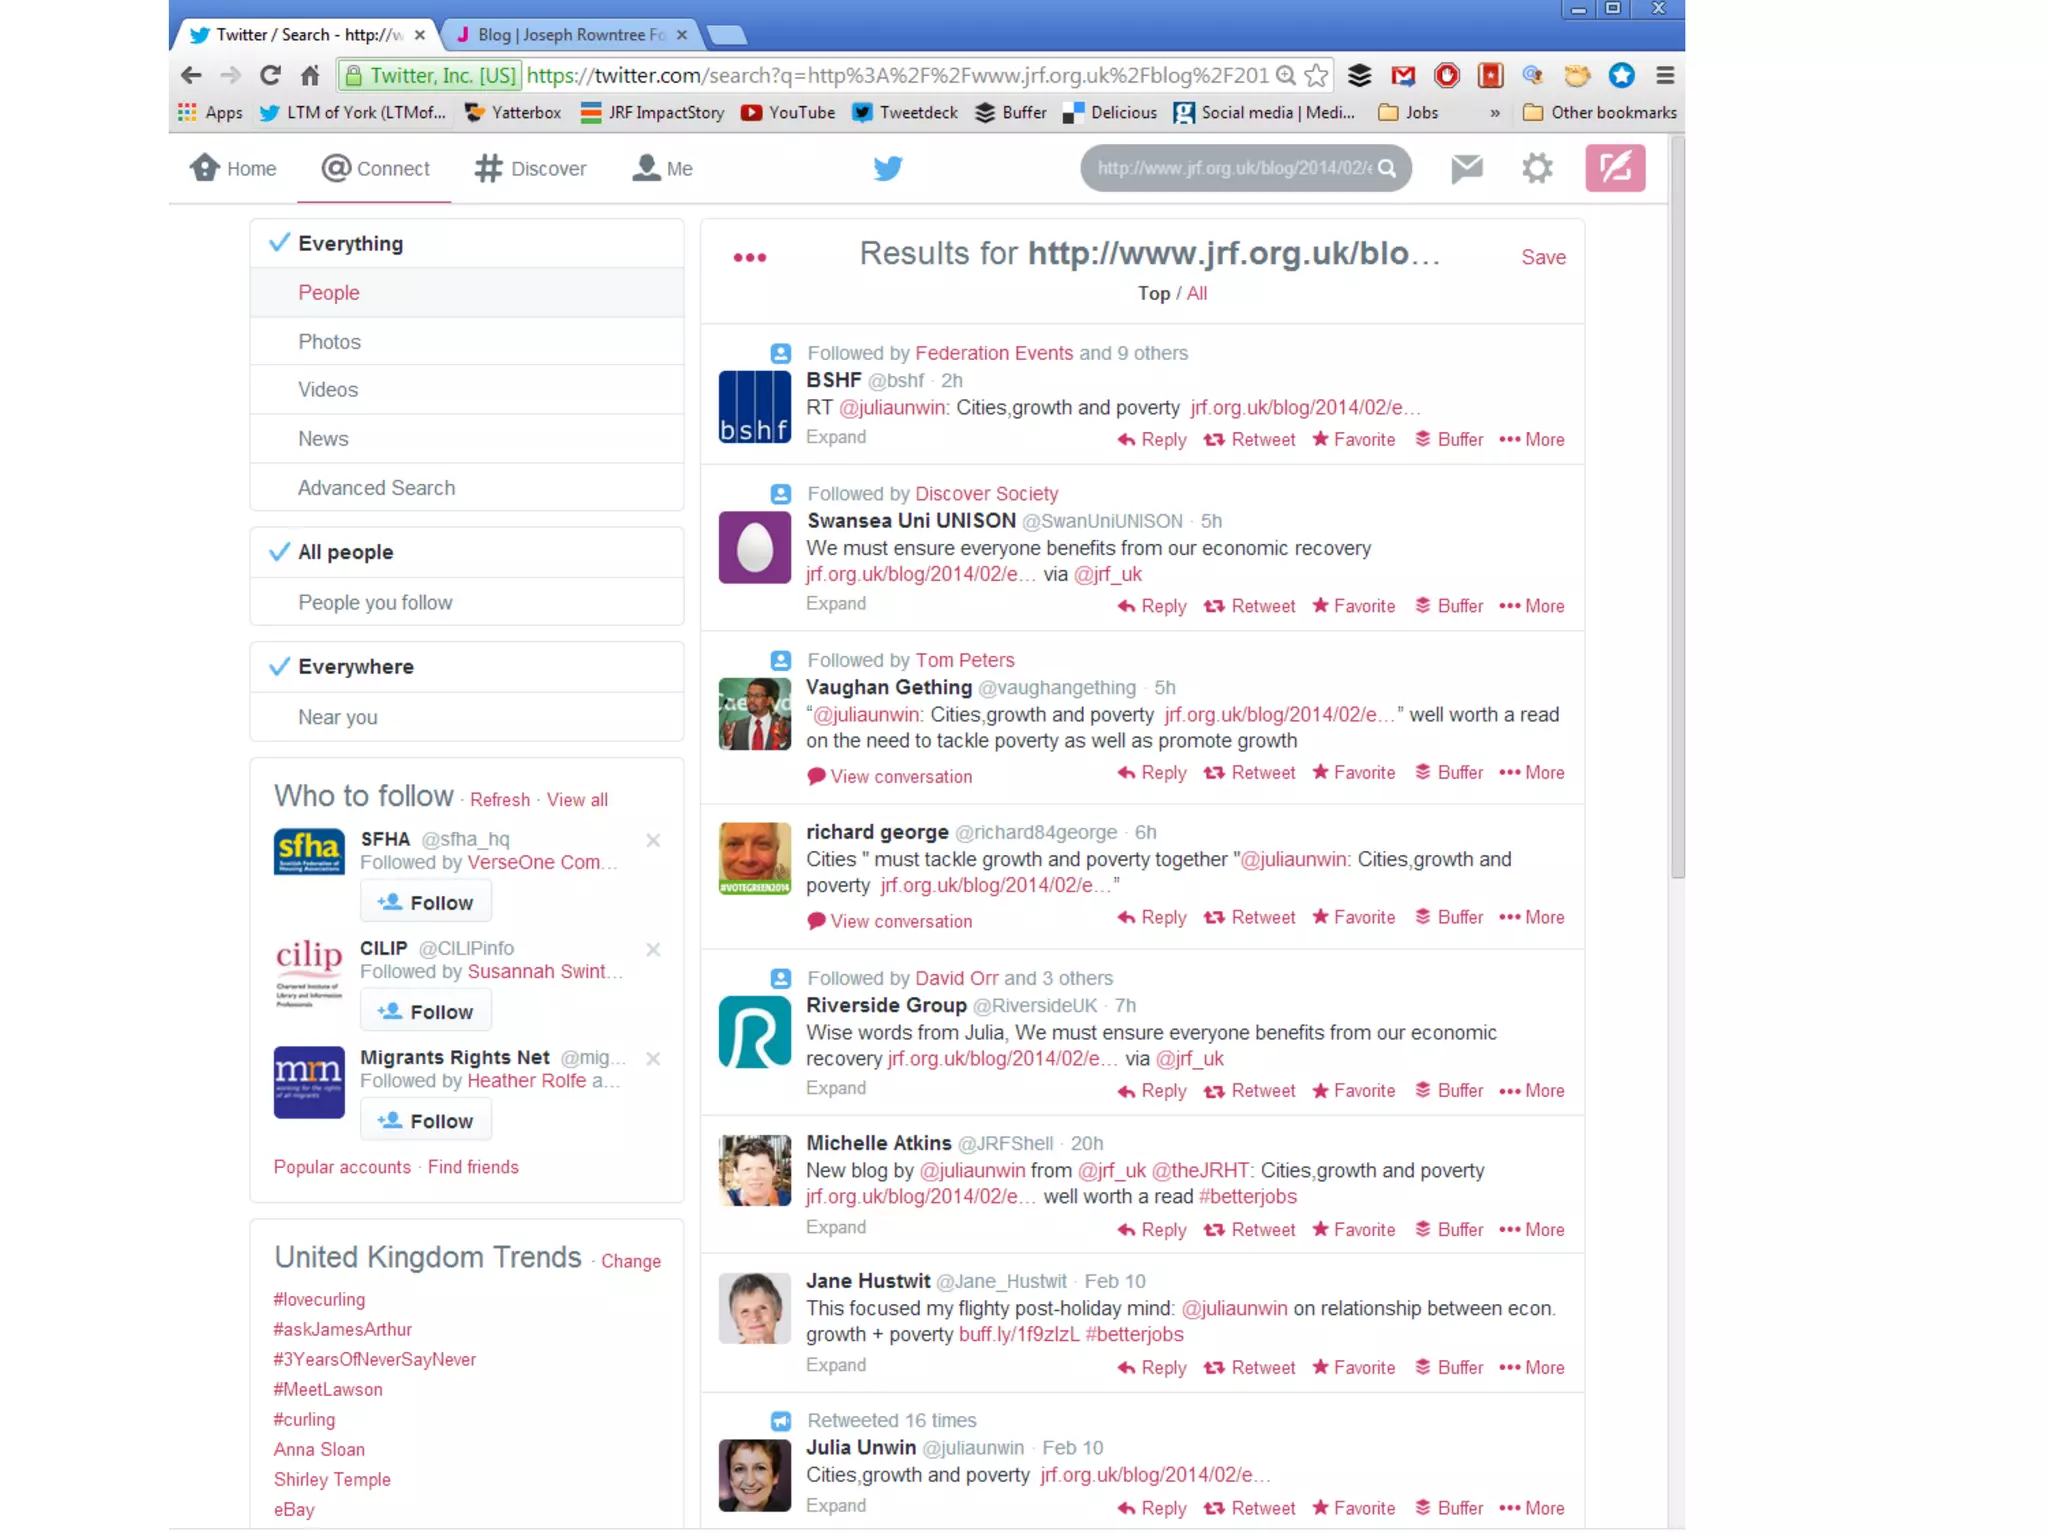Expand the BSHF tweet
Image resolution: width=2048 pixels, height=1536 pixels.
coord(835,437)
